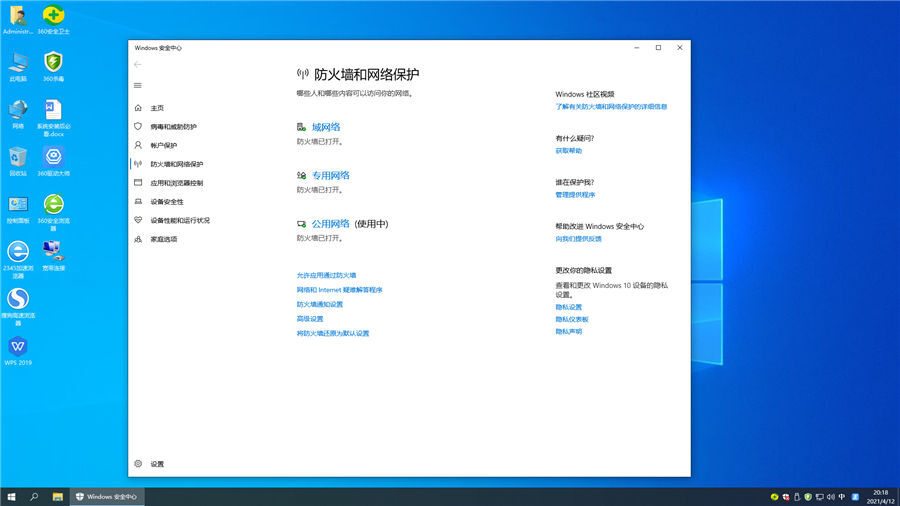Toggle the hamburger navigation menu

pyautogui.click(x=138, y=85)
